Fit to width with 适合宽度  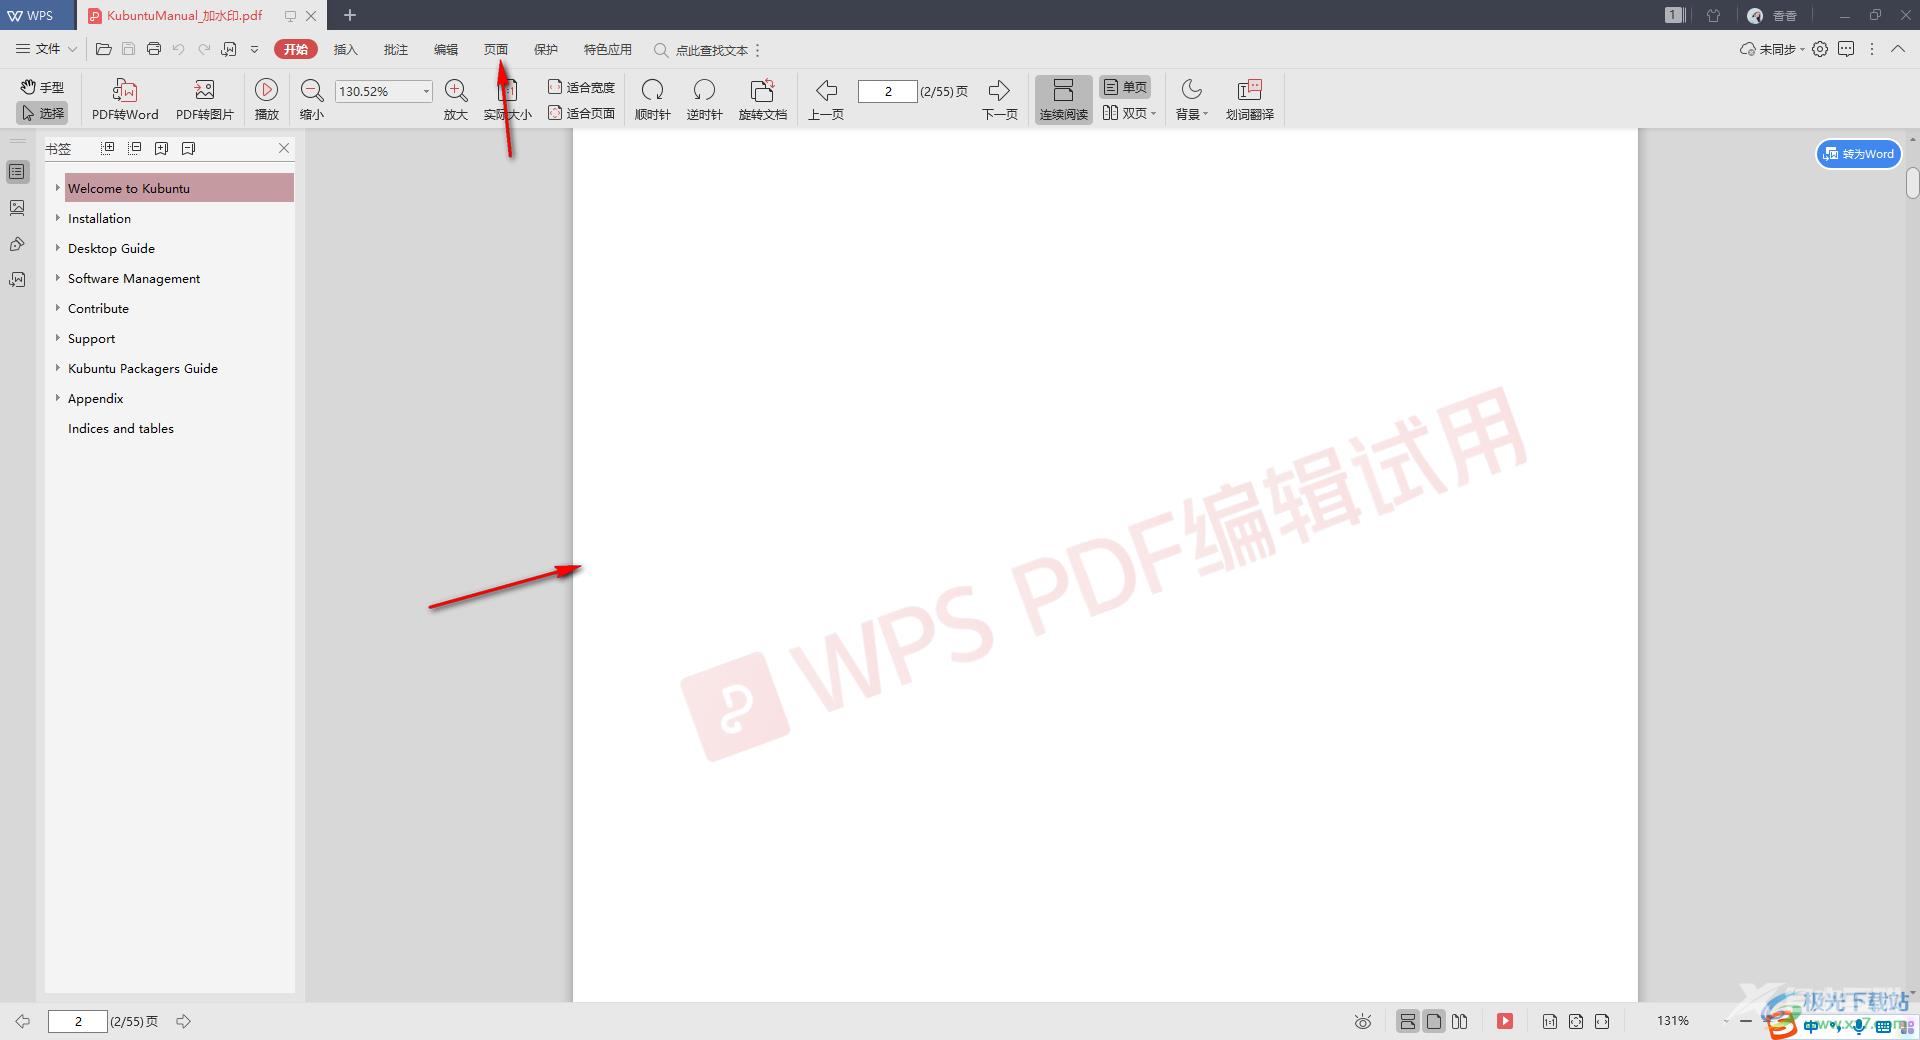pyautogui.click(x=581, y=87)
